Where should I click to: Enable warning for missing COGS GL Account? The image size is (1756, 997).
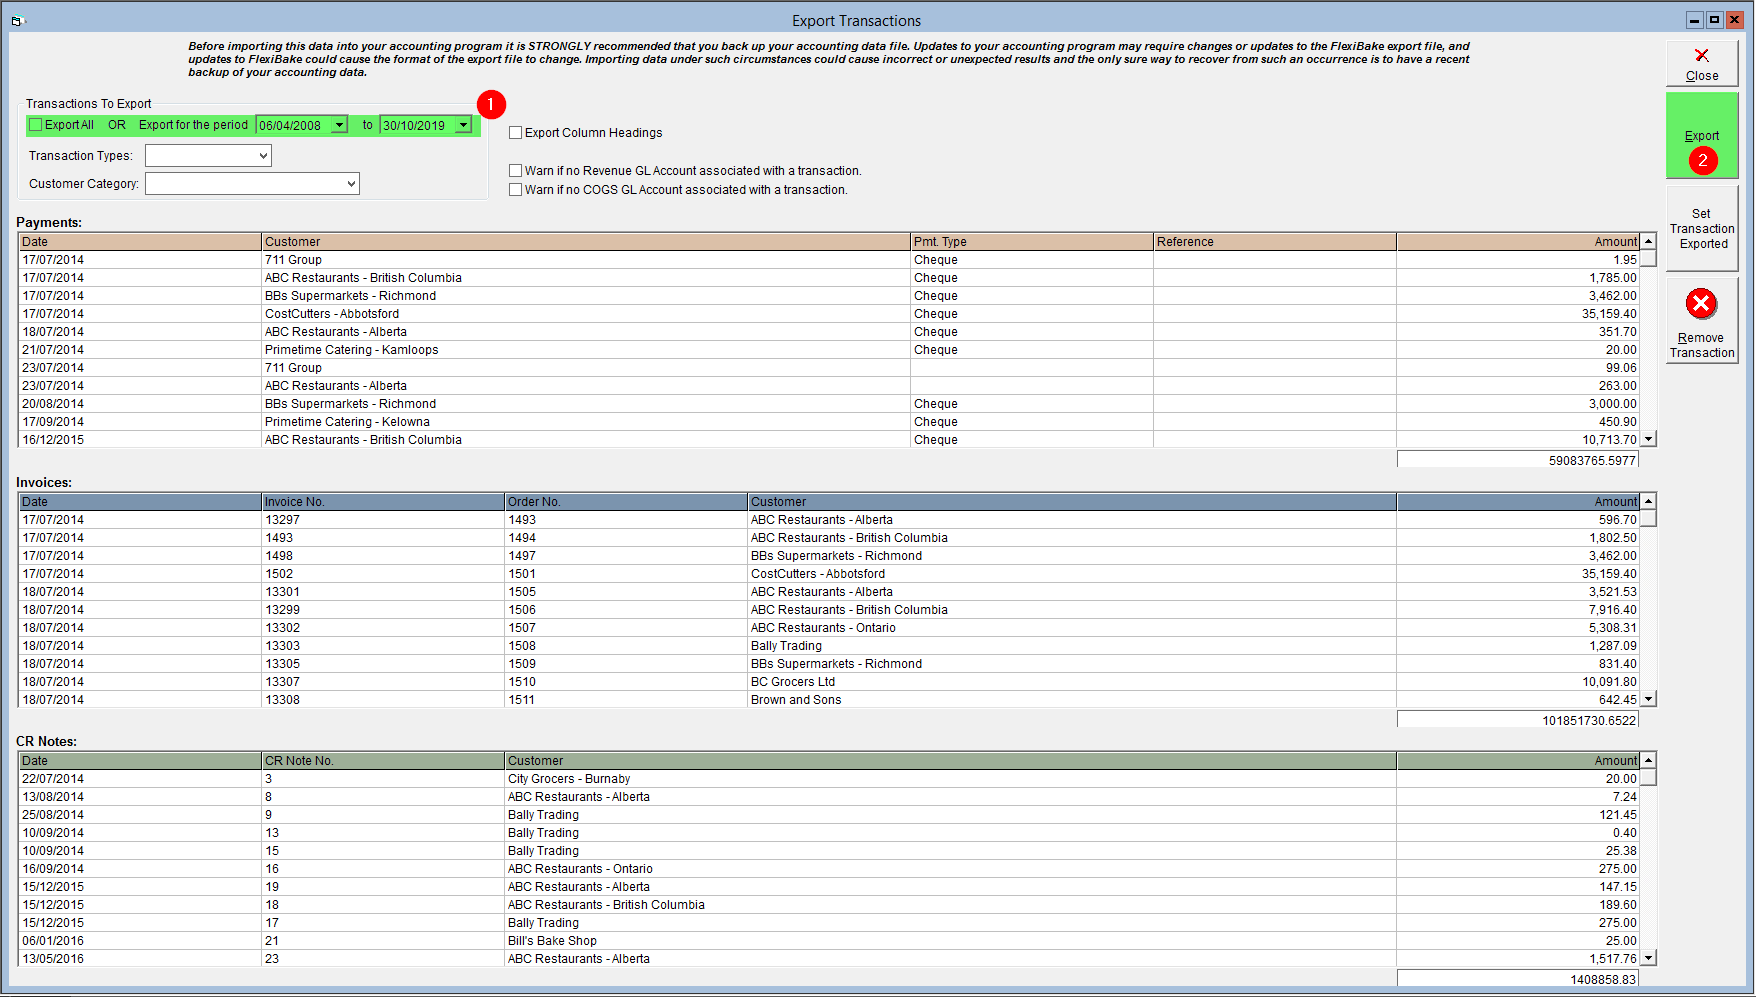[516, 190]
